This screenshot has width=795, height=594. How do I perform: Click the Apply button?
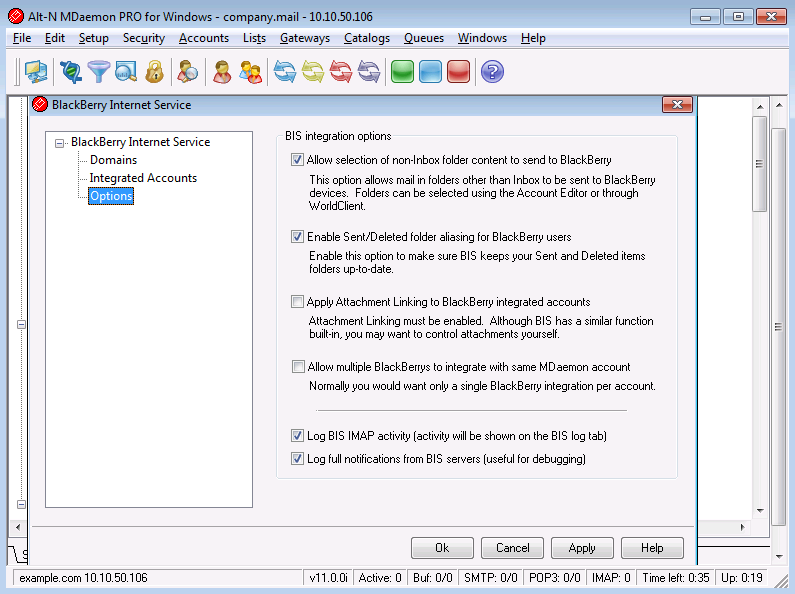(x=582, y=548)
